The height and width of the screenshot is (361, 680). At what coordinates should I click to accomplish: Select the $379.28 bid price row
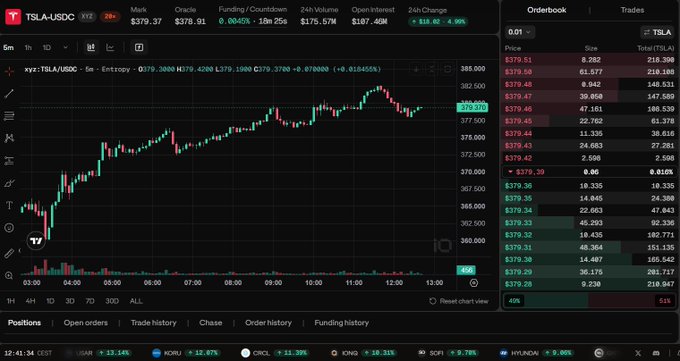point(590,284)
